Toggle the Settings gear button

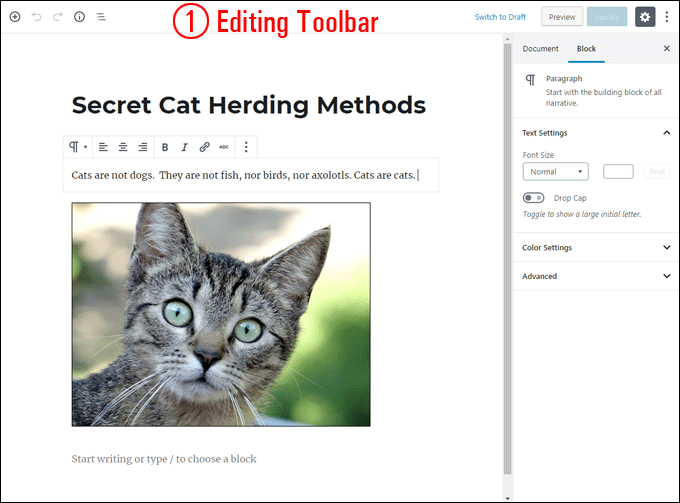tap(645, 17)
